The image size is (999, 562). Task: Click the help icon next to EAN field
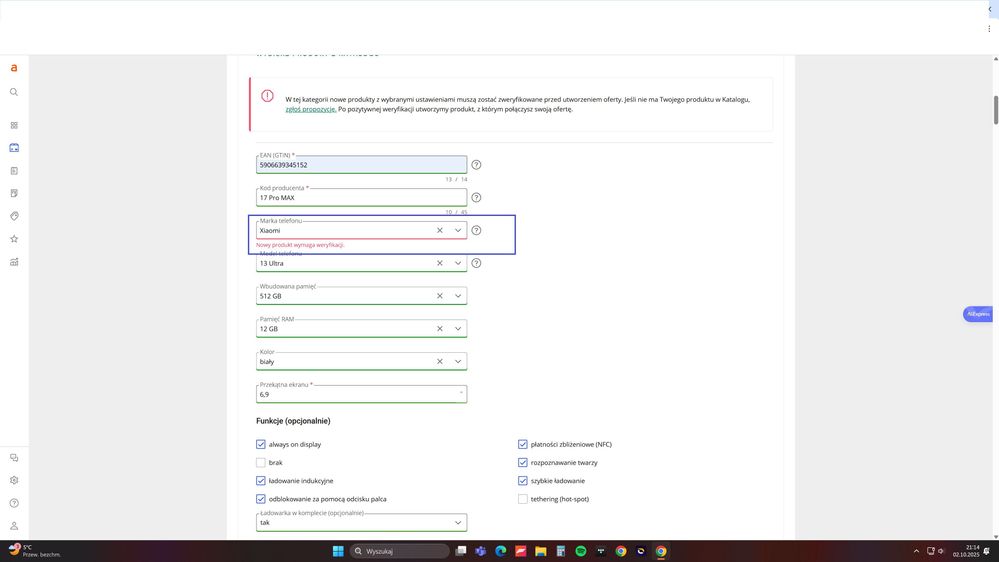[x=476, y=165]
